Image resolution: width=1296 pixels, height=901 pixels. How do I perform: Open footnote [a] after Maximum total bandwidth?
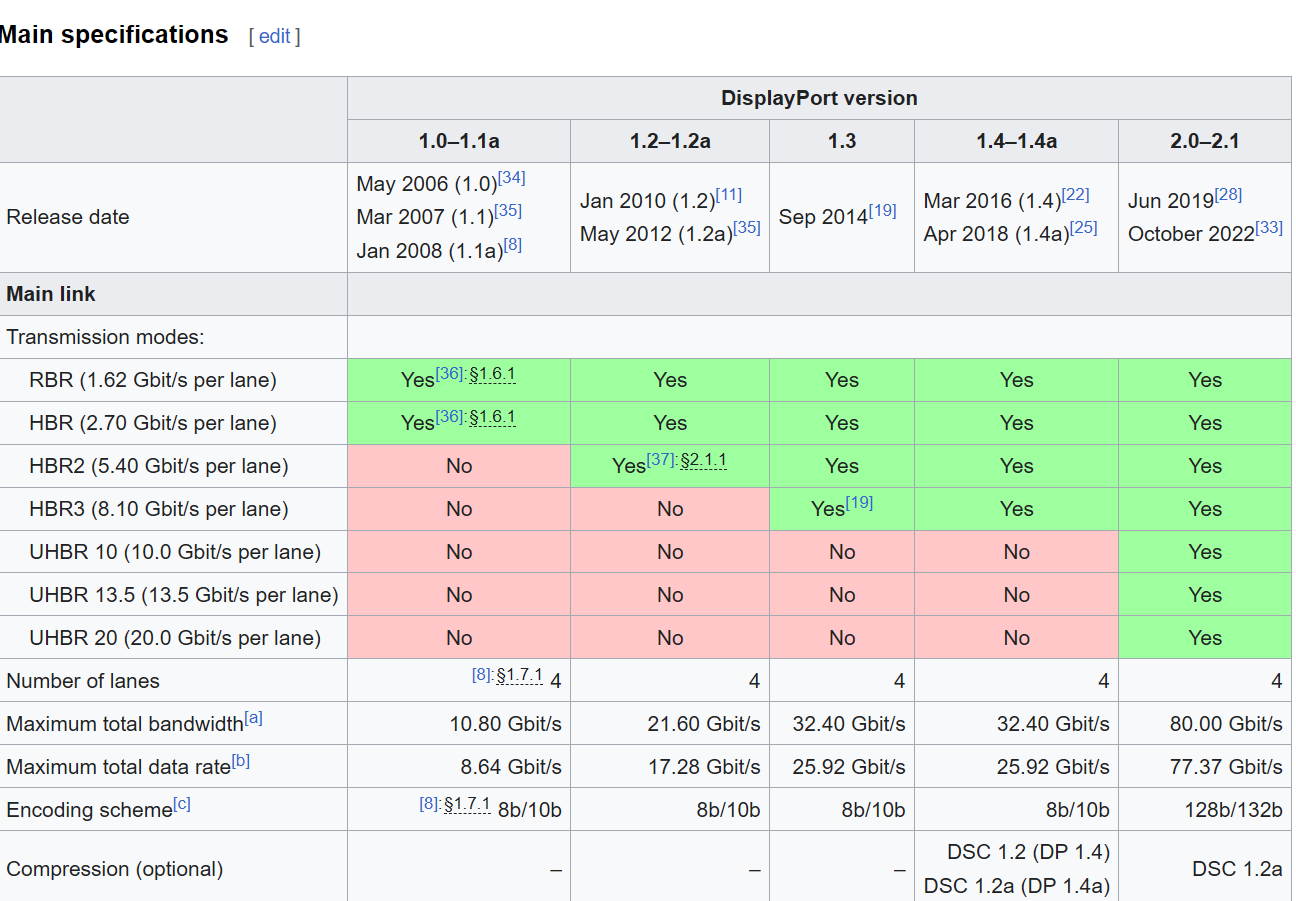(x=253, y=717)
